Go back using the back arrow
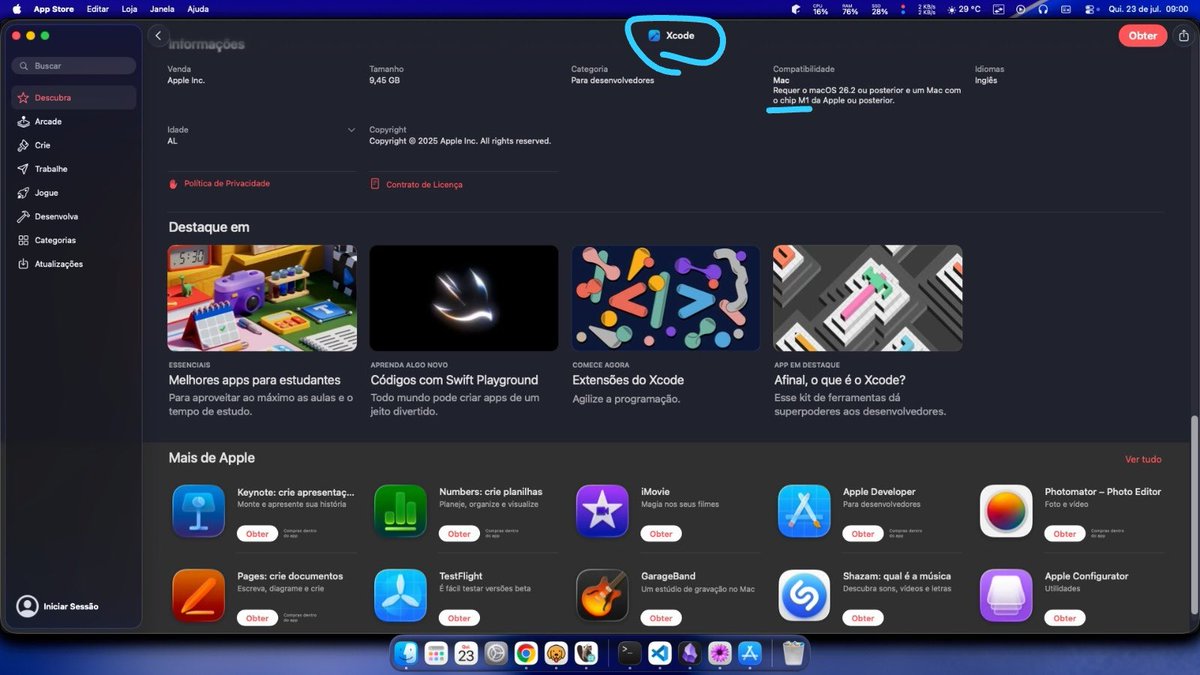 (158, 36)
